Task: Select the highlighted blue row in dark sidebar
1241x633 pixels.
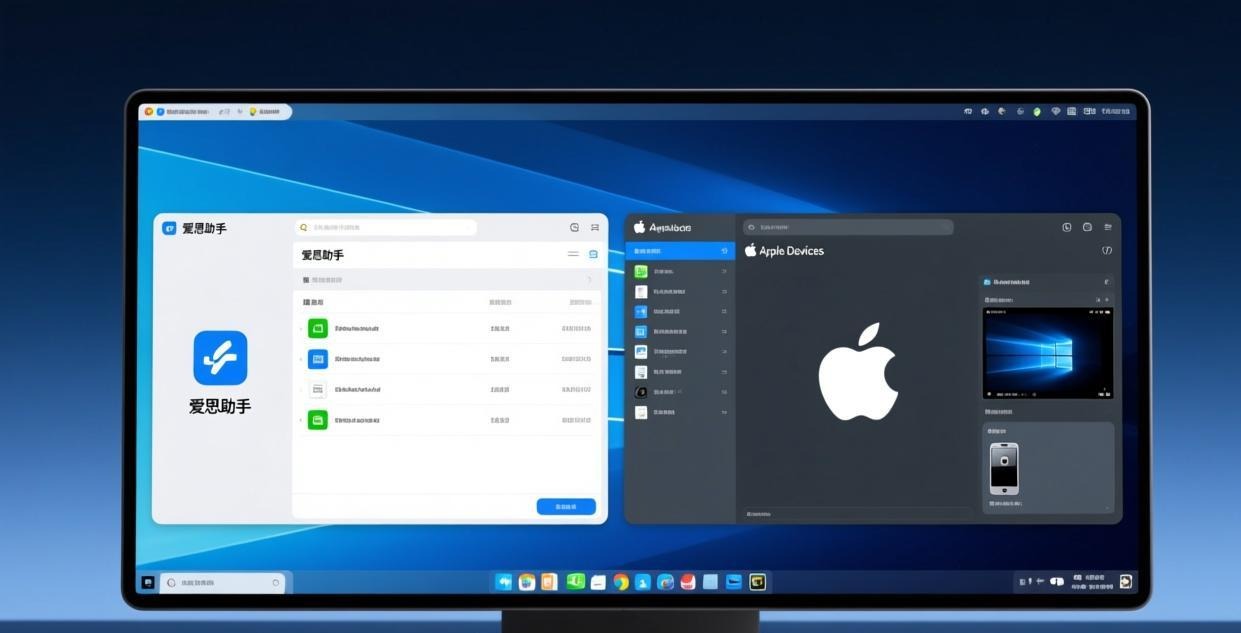Action: point(680,251)
